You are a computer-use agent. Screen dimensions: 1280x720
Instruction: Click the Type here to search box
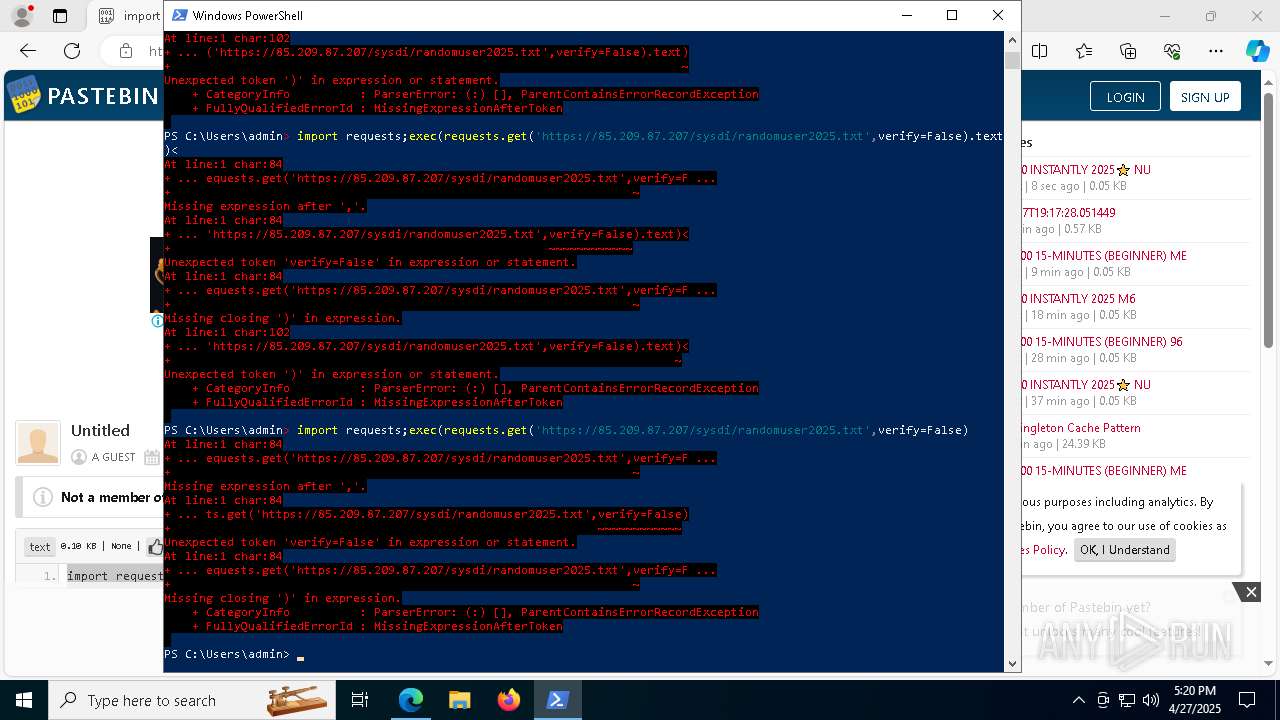click(190, 700)
